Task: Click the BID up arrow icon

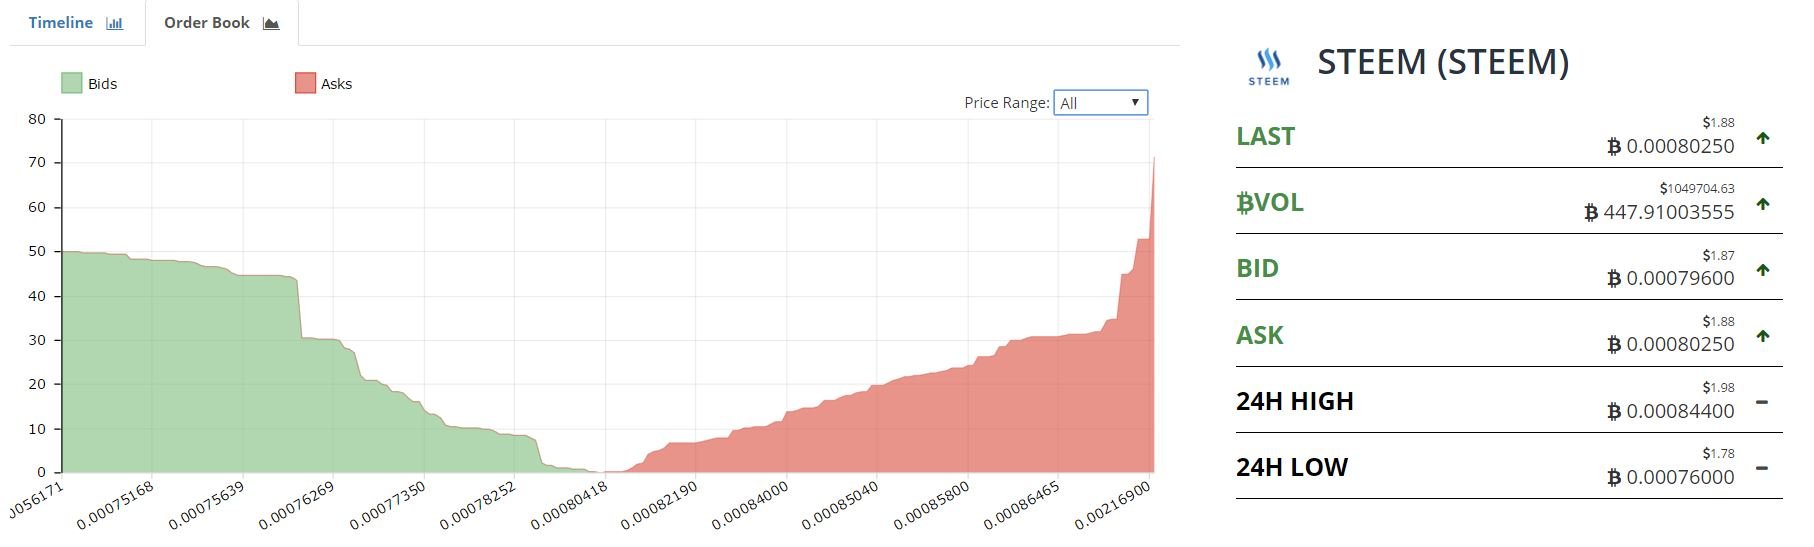Action: [x=1762, y=270]
